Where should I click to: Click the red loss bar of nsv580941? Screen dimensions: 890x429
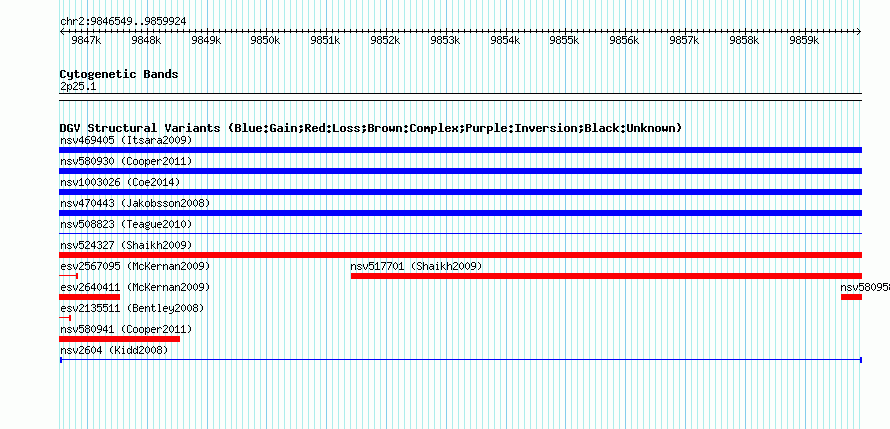pos(119,339)
